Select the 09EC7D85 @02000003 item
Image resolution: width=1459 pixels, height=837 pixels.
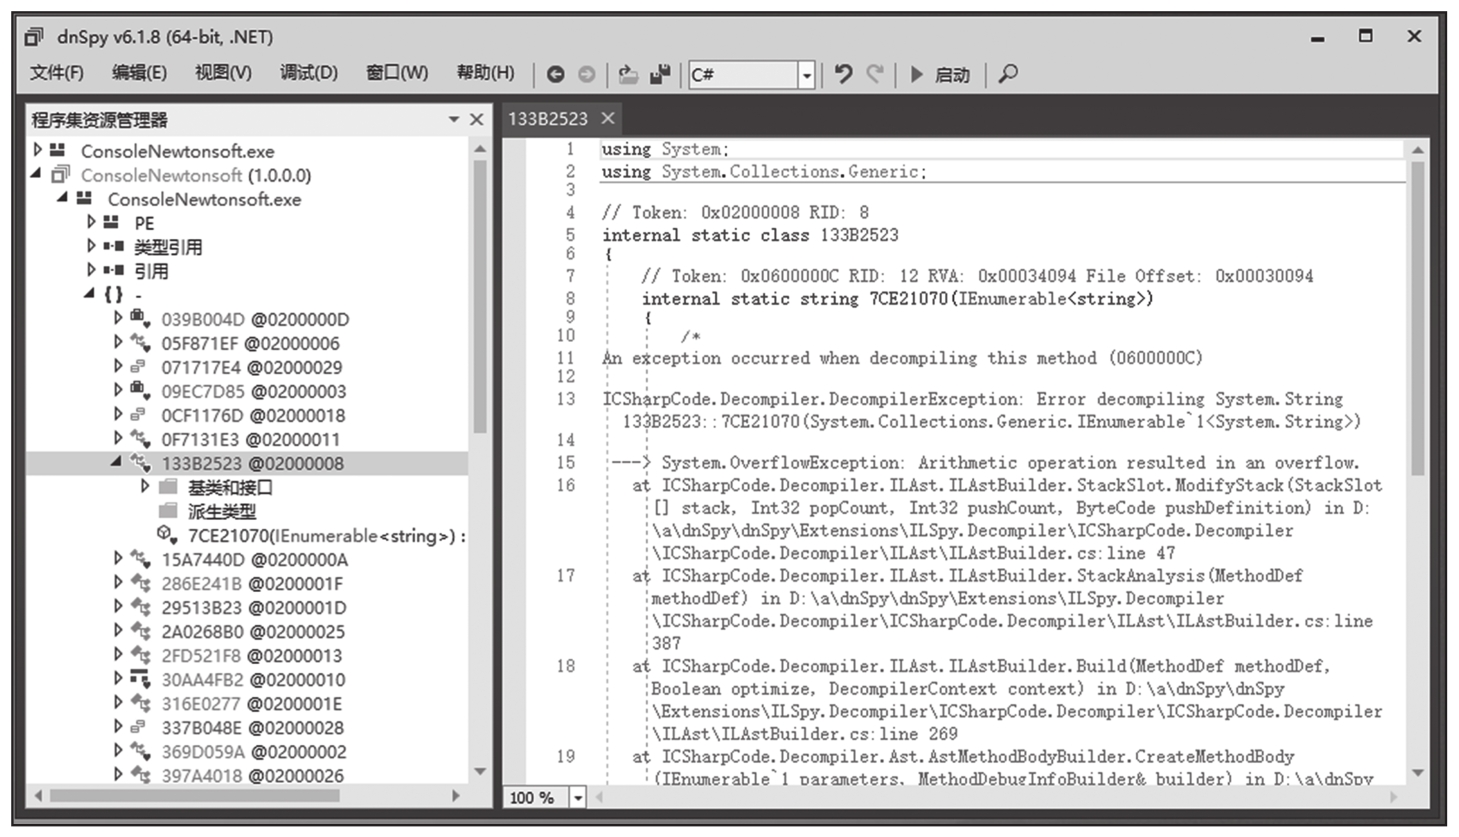[x=254, y=391]
